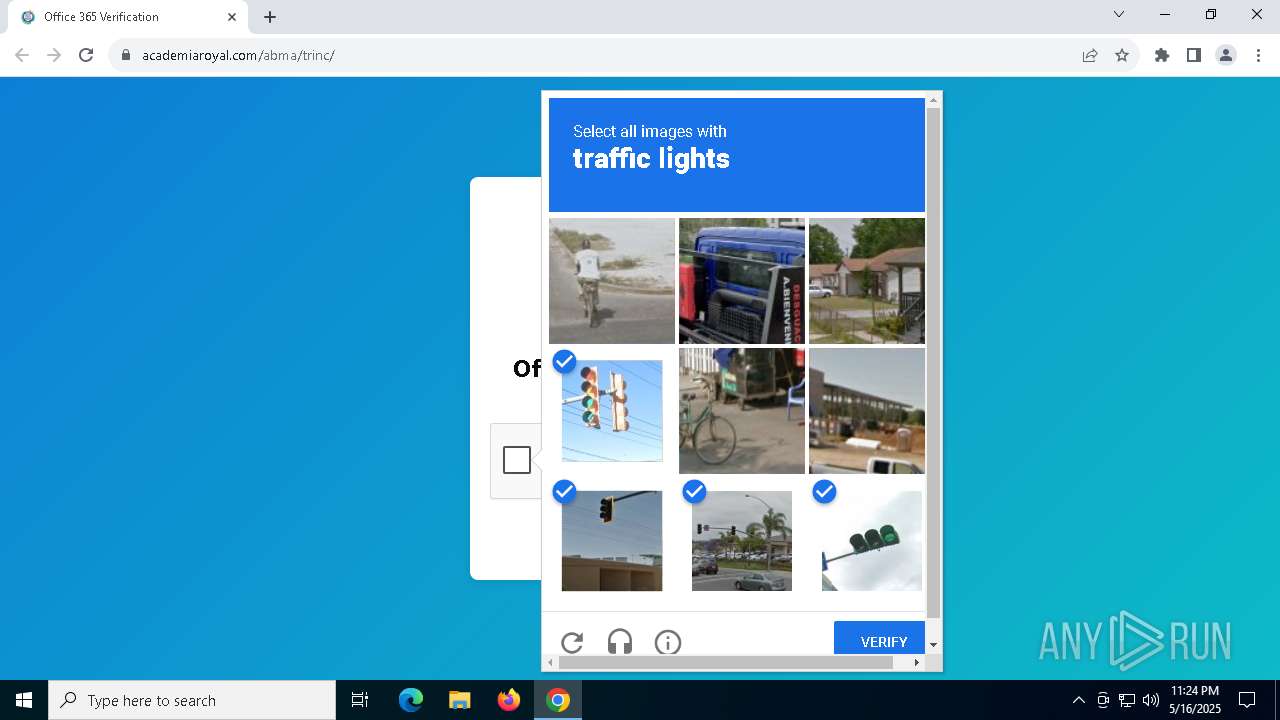Open the volume control tray icon
The height and width of the screenshot is (720, 1280).
[x=1150, y=700]
